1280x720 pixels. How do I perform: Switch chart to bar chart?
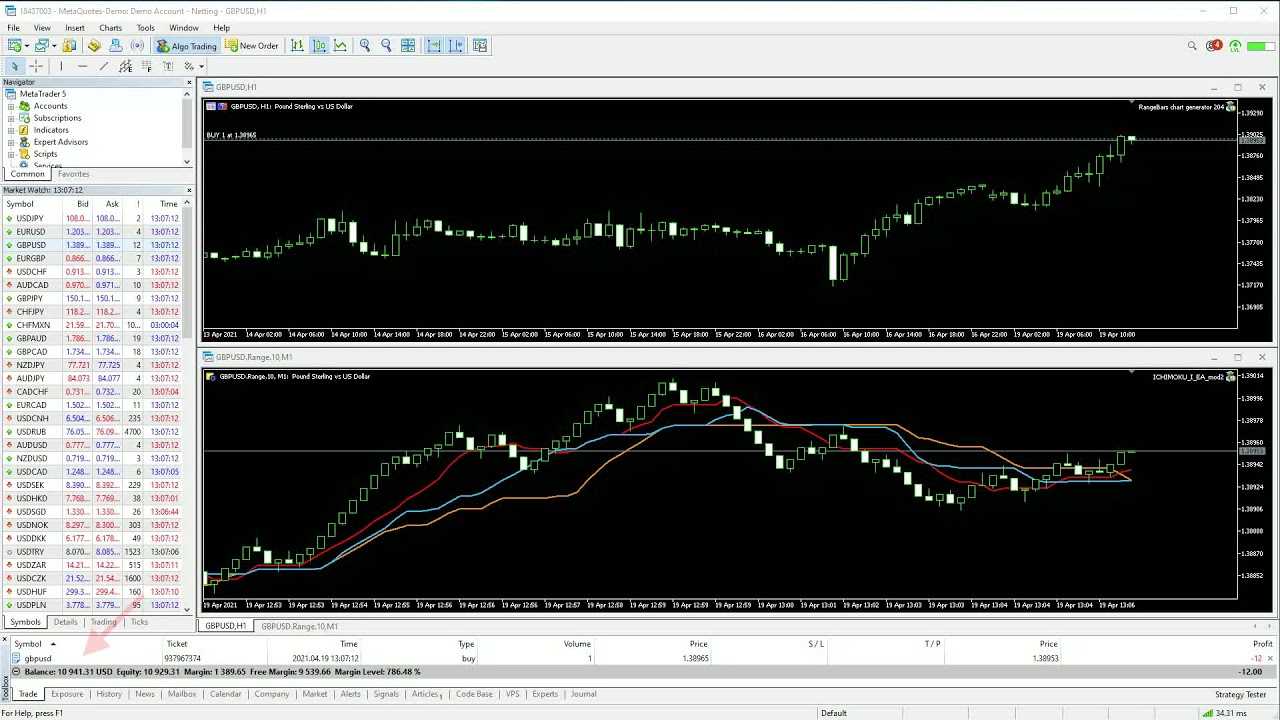[297, 45]
